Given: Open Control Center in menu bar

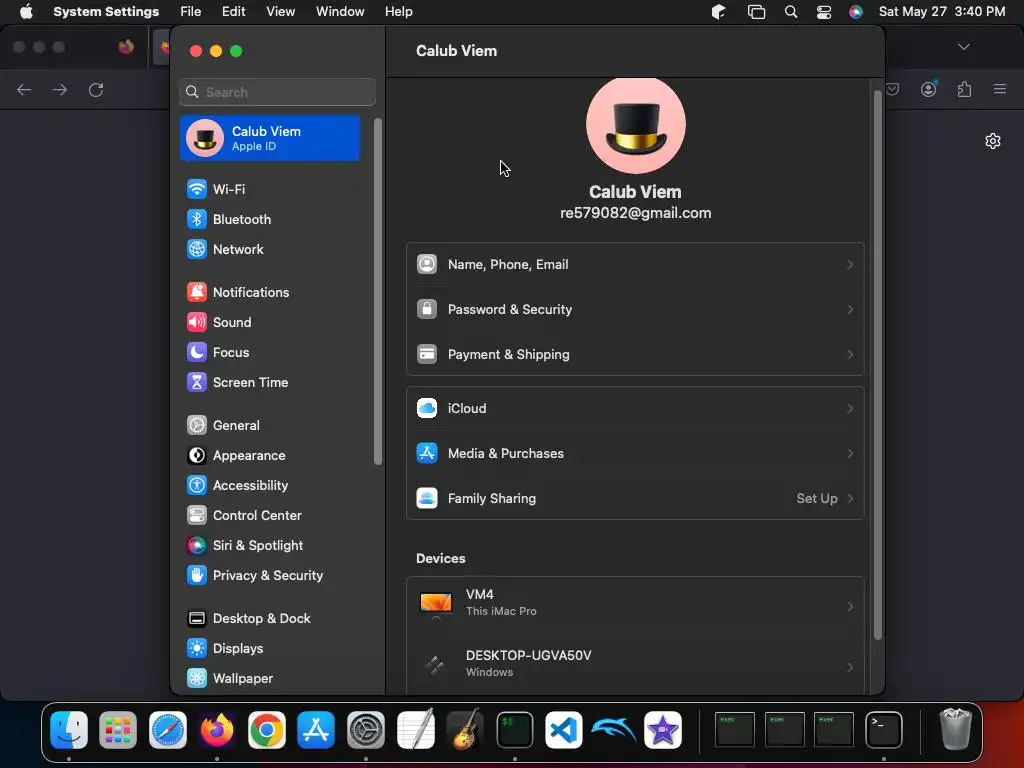Looking at the screenshot, I should [824, 12].
